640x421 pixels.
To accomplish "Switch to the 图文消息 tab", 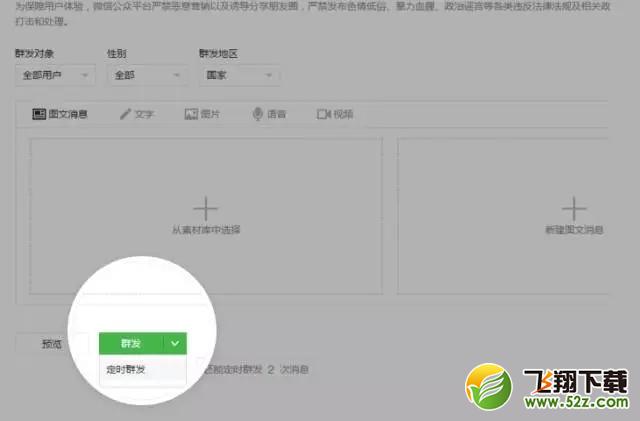I will tap(60, 114).
